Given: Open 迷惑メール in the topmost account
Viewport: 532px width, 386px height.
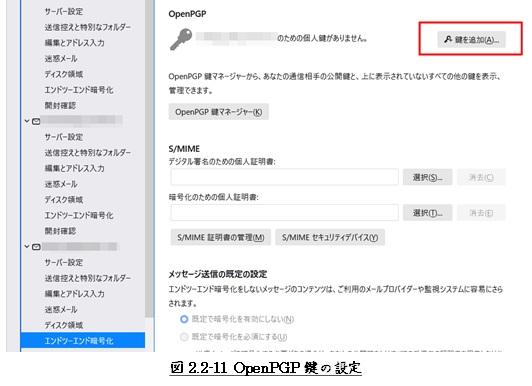Looking at the screenshot, I should pos(61,58).
